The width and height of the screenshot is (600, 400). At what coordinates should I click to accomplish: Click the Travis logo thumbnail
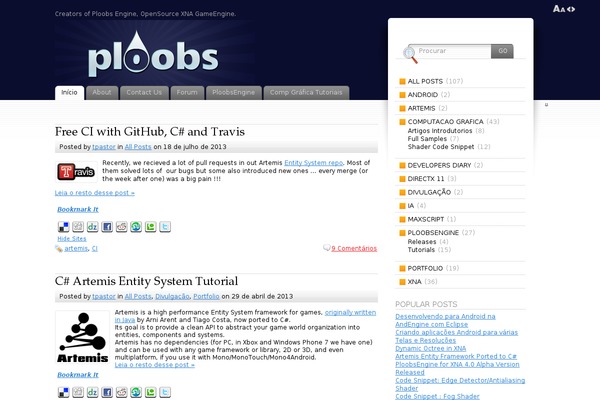pos(76,172)
